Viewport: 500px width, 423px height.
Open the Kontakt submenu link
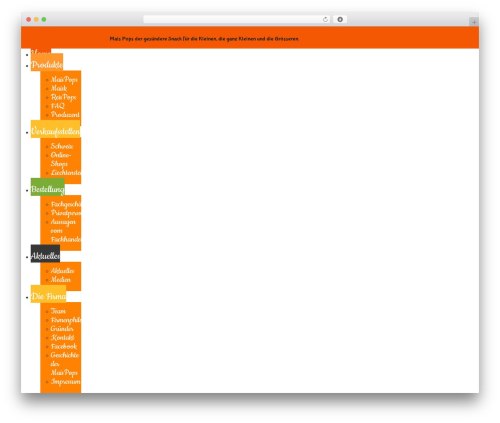tap(63, 338)
